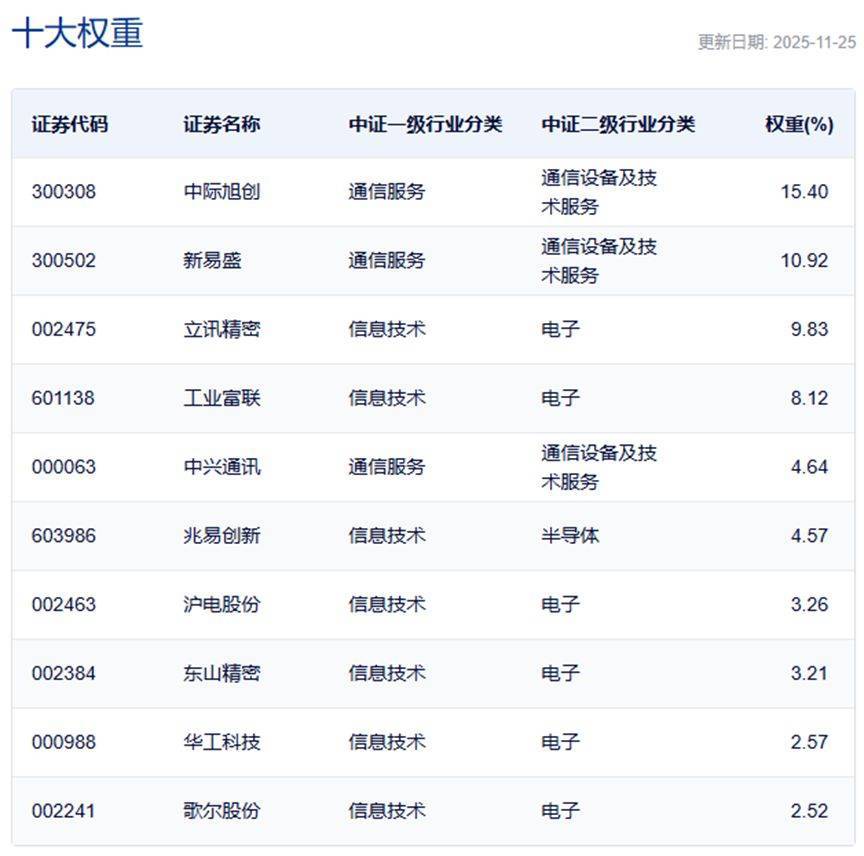Viewport: 864px width, 856px height.
Task: Select stock code 603986
Action: tap(64, 536)
